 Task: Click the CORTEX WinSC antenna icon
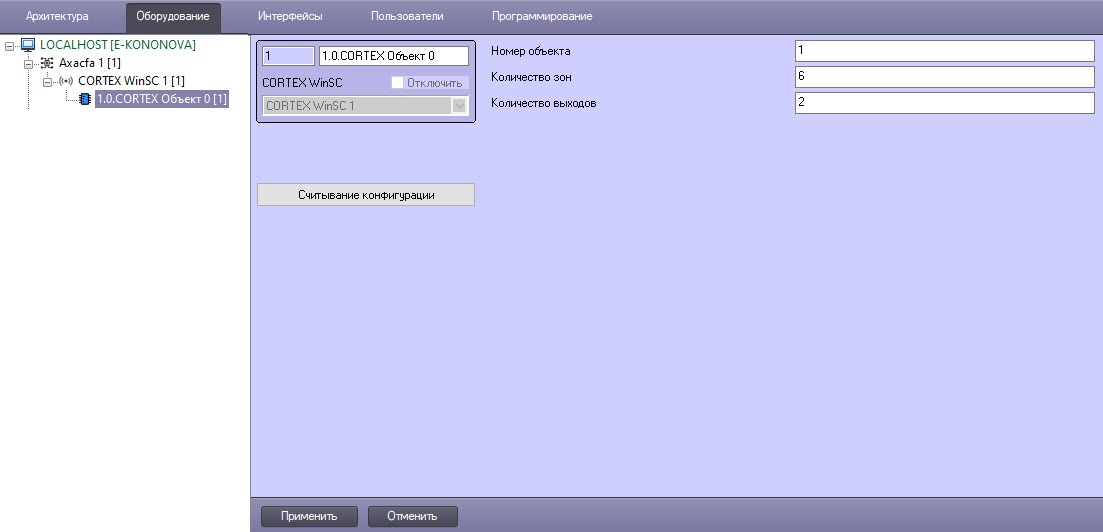[x=66, y=81]
